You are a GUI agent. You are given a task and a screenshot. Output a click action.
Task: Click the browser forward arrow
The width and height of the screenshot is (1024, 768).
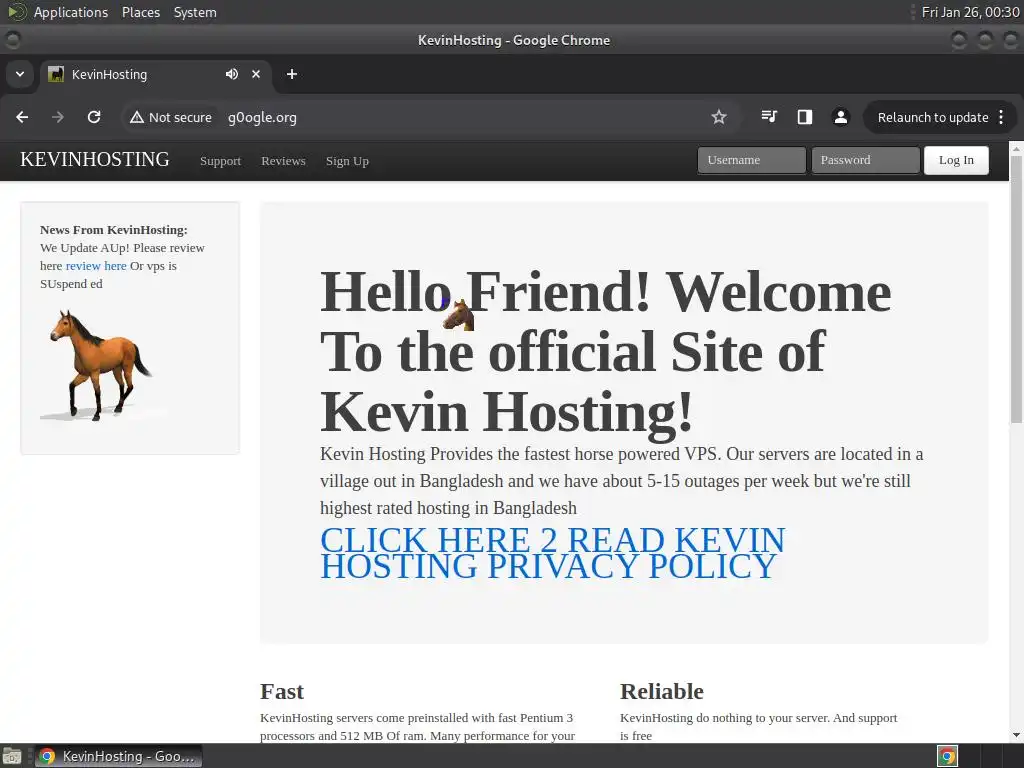[58, 117]
